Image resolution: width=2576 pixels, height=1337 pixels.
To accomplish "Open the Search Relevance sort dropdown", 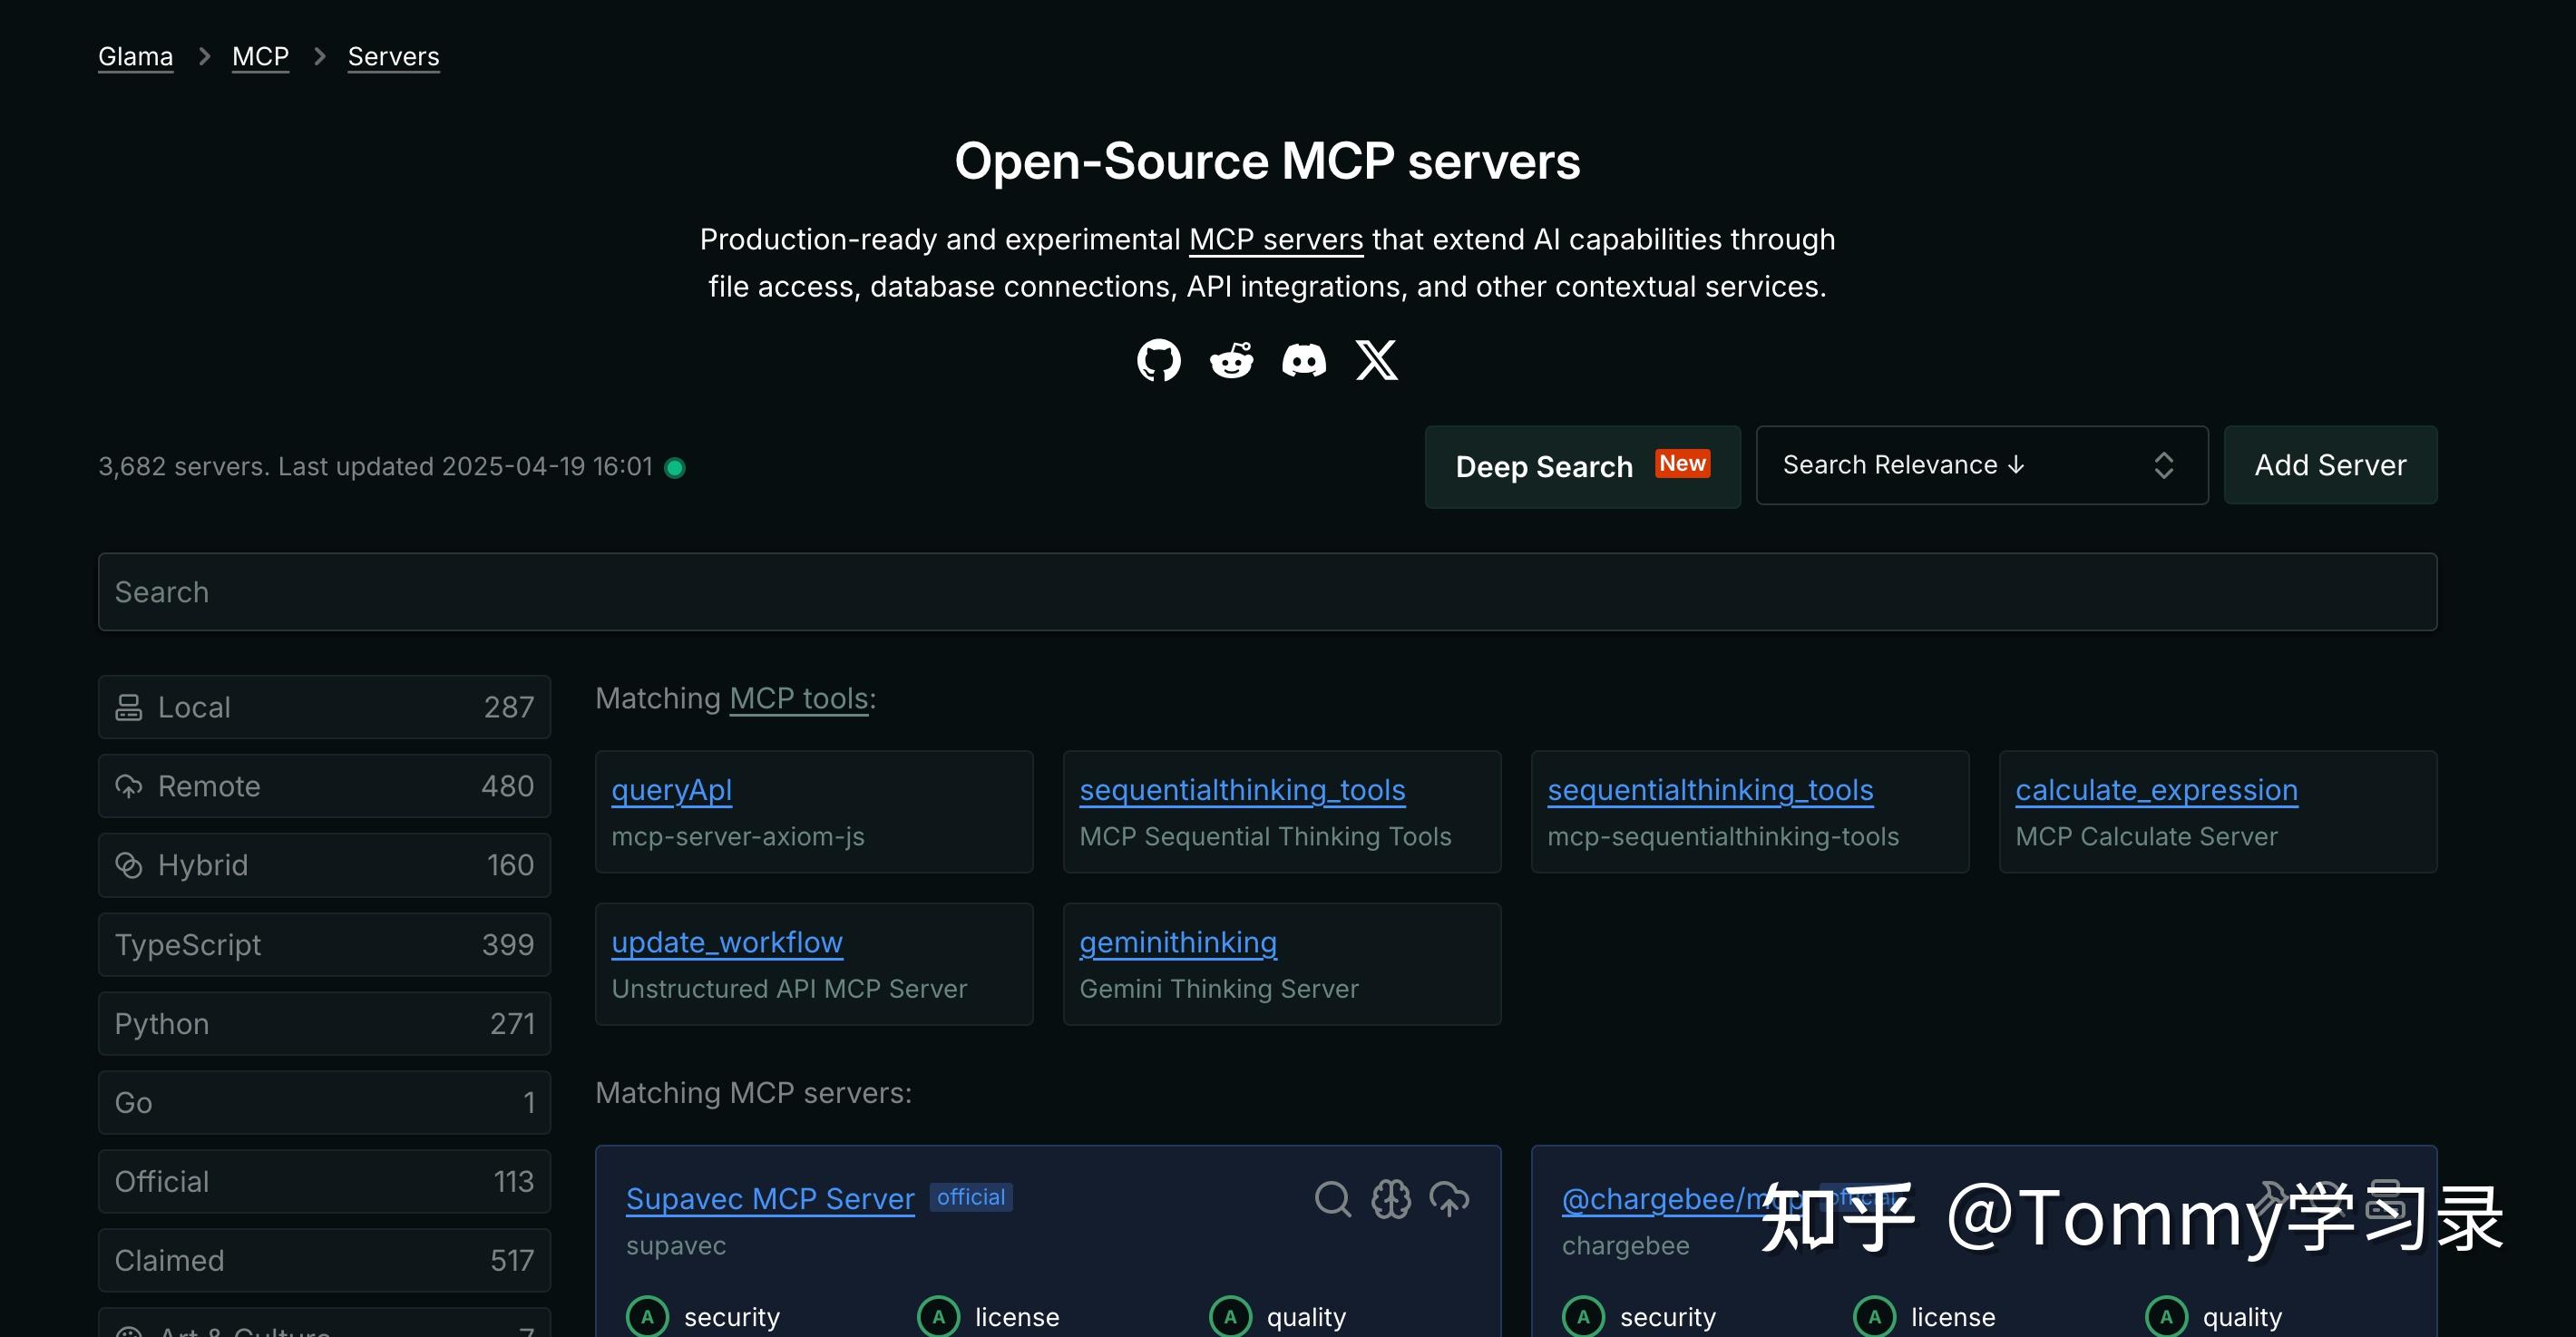I will (x=1981, y=465).
